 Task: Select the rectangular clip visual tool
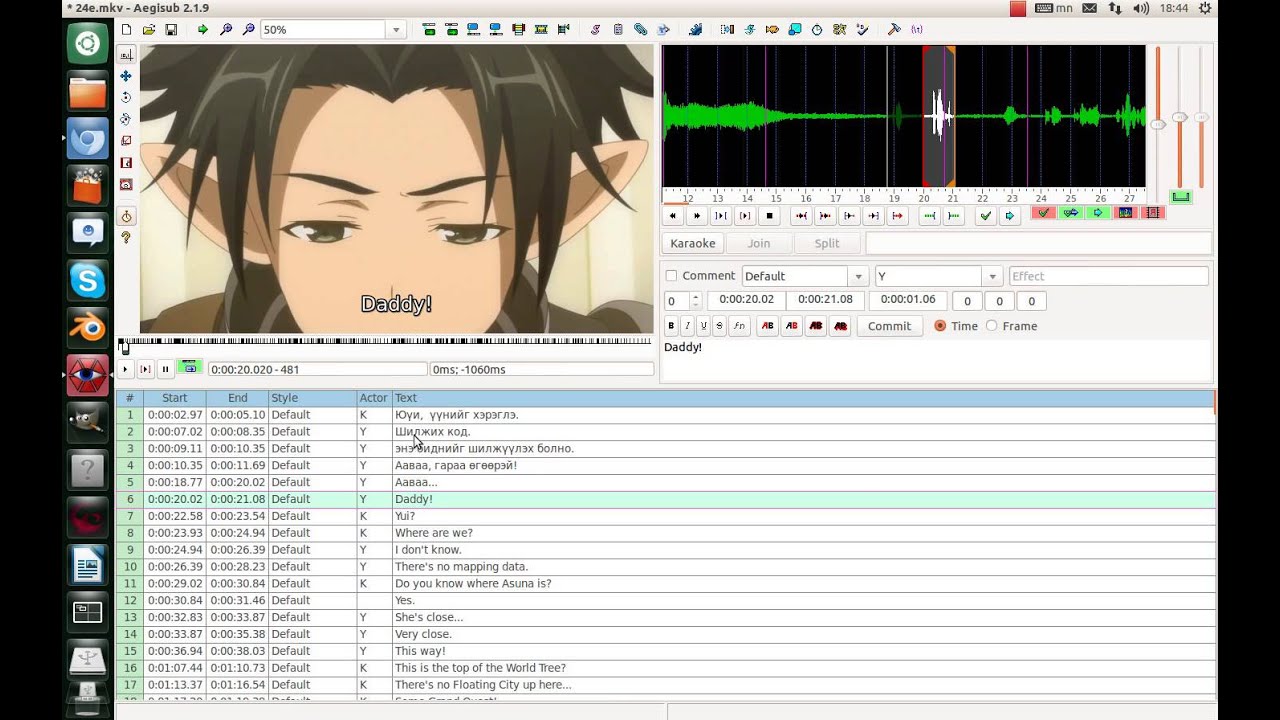[x=126, y=163]
